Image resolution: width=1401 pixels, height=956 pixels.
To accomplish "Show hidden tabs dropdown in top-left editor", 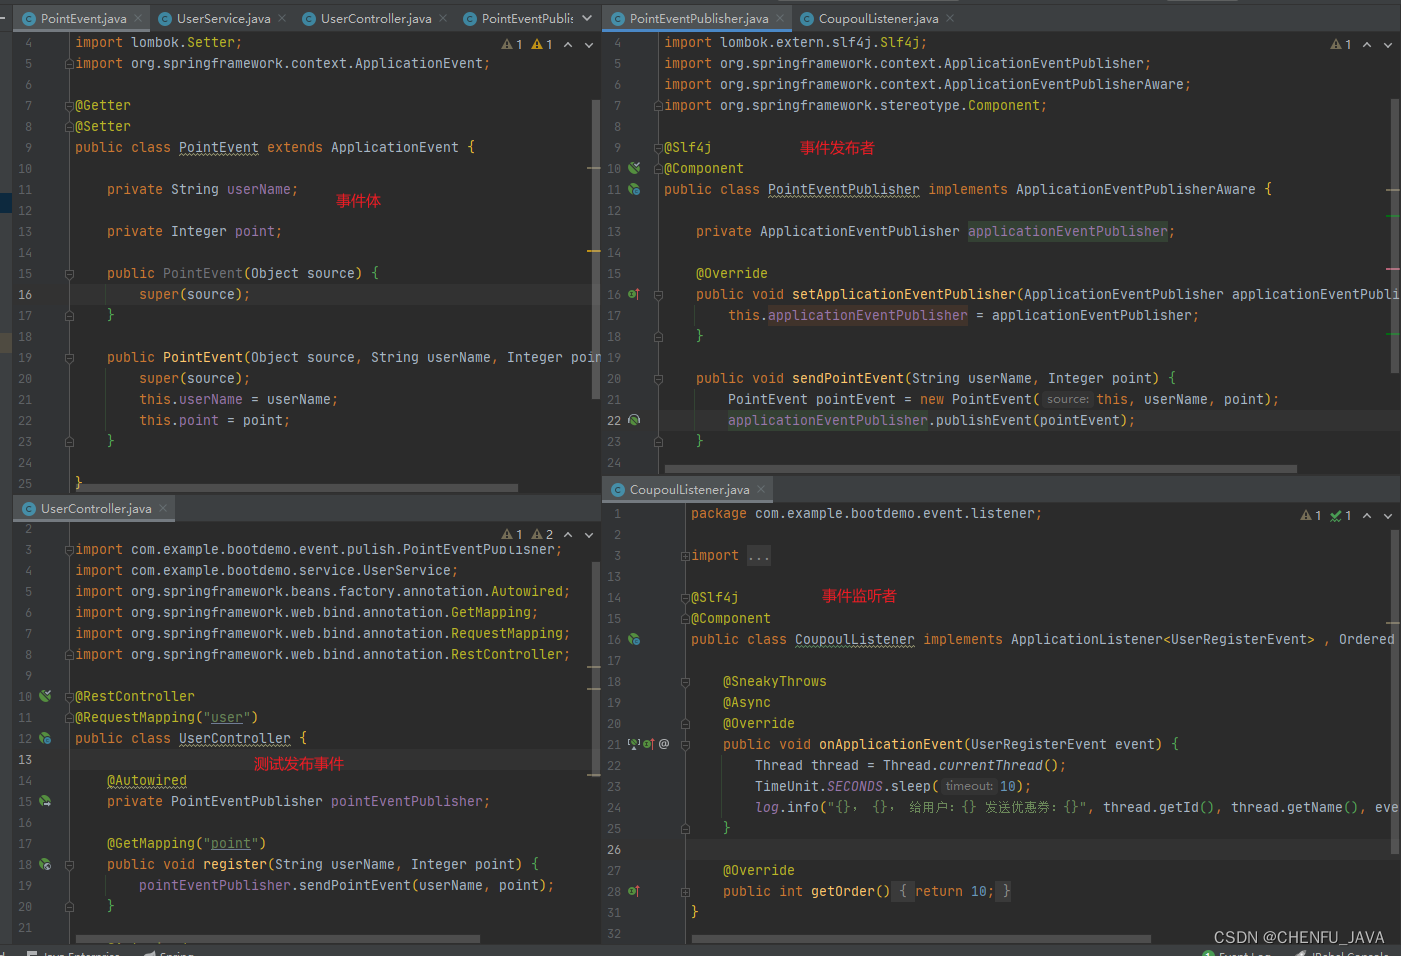I will click(x=587, y=18).
